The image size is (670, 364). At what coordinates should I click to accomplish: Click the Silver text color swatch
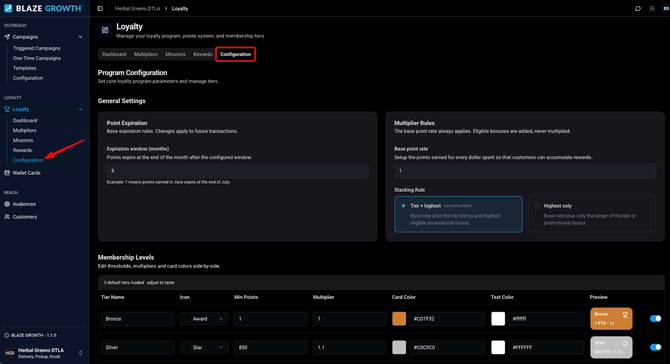[498, 347]
